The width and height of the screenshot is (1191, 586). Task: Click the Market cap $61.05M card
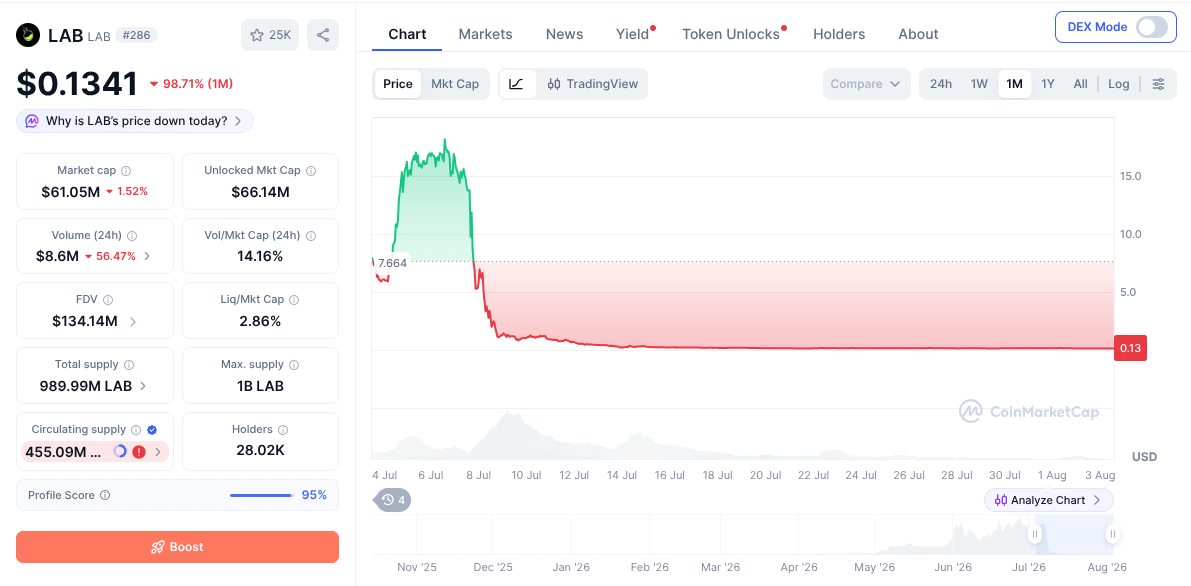[95, 182]
